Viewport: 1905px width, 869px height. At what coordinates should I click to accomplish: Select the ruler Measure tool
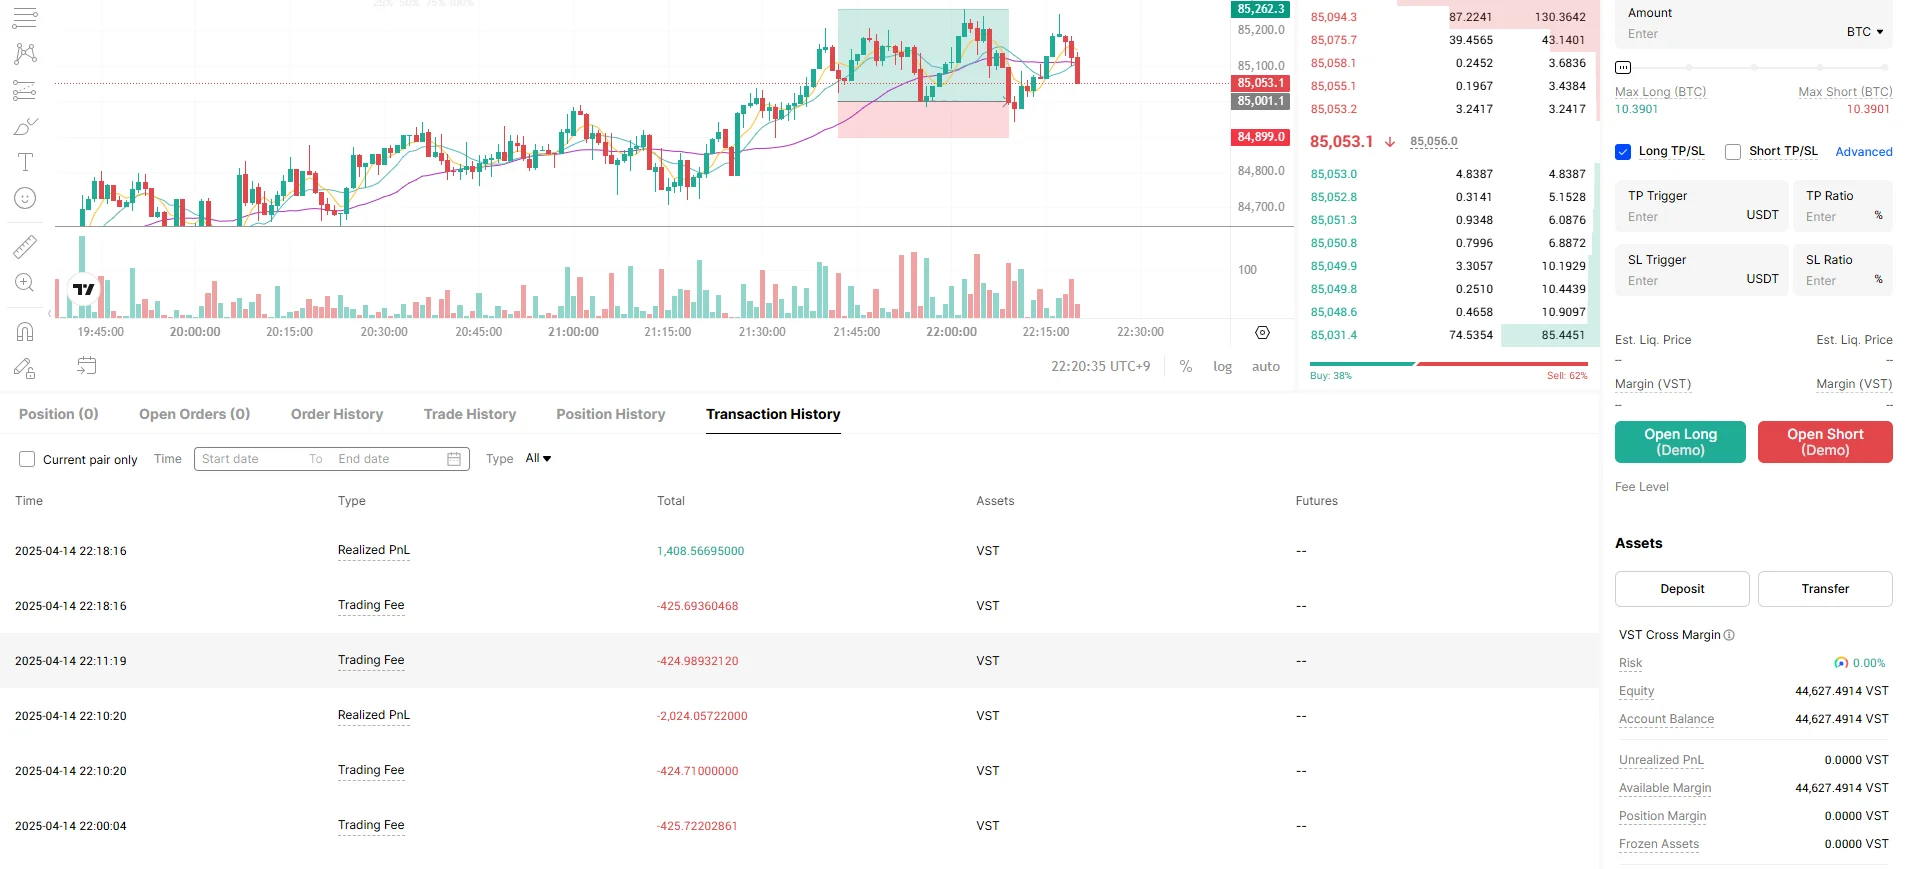pos(25,246)
